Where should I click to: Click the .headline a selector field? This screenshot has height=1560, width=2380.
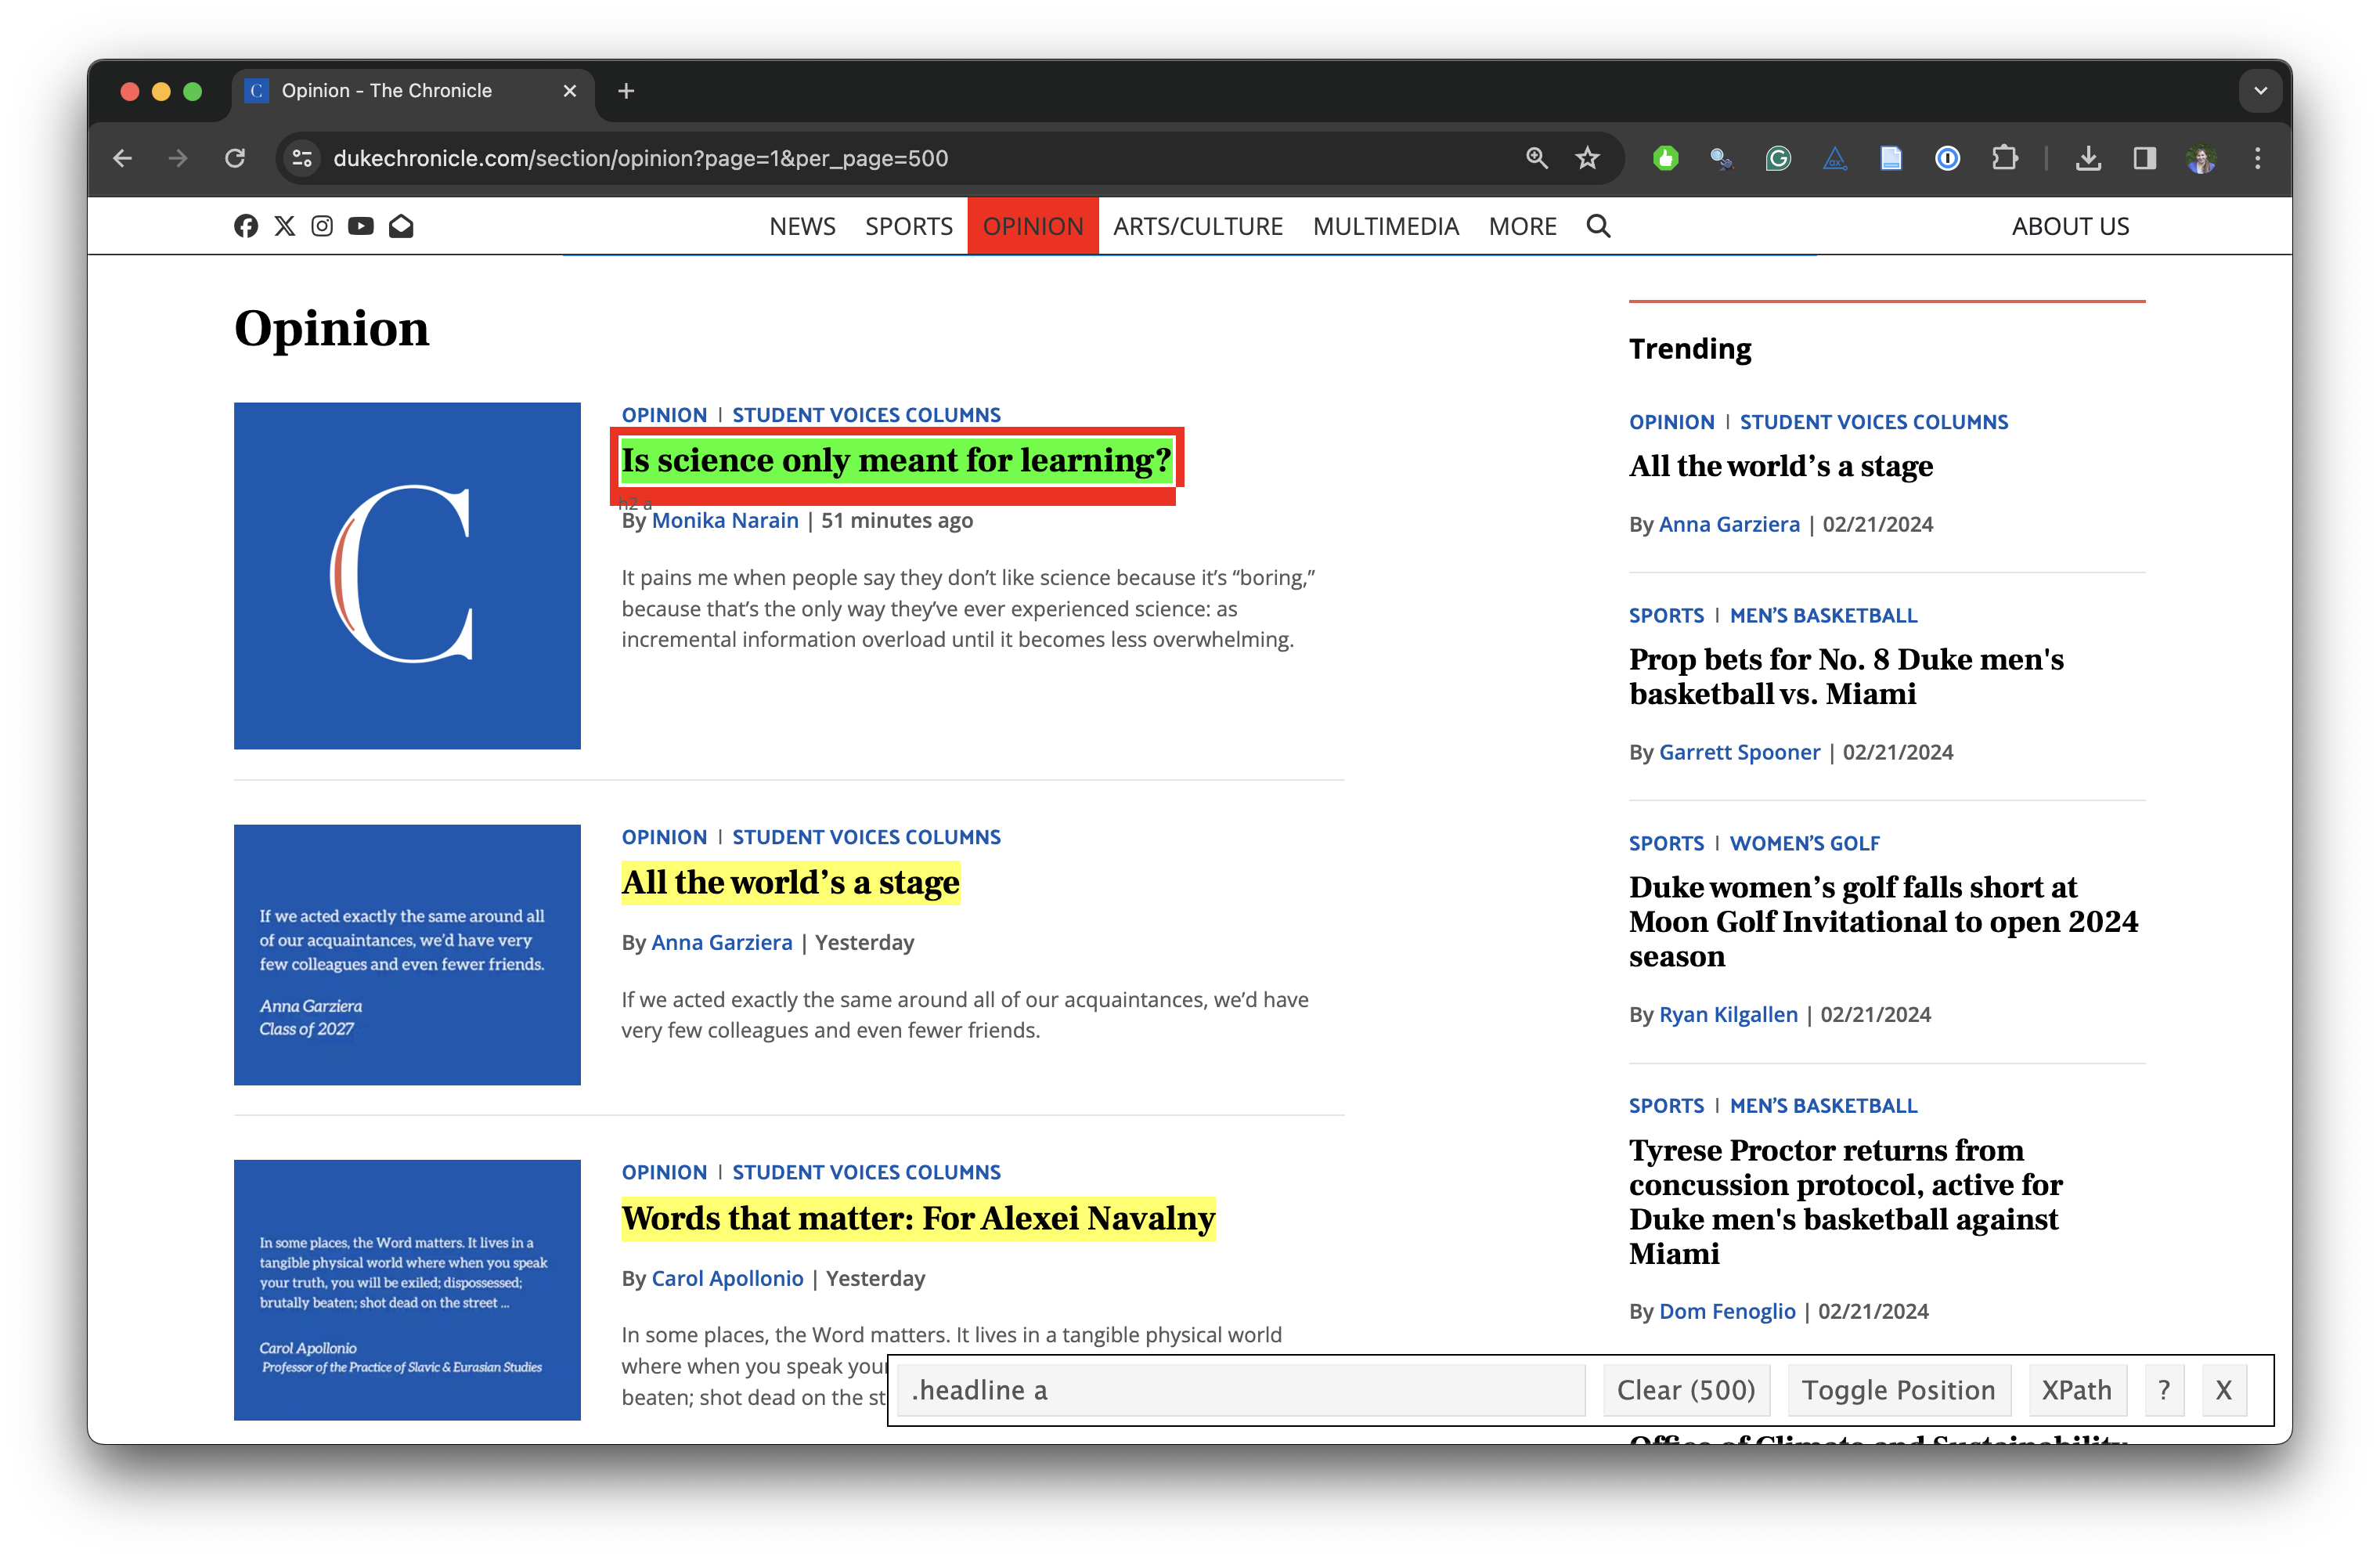tap(1240, 1390)
